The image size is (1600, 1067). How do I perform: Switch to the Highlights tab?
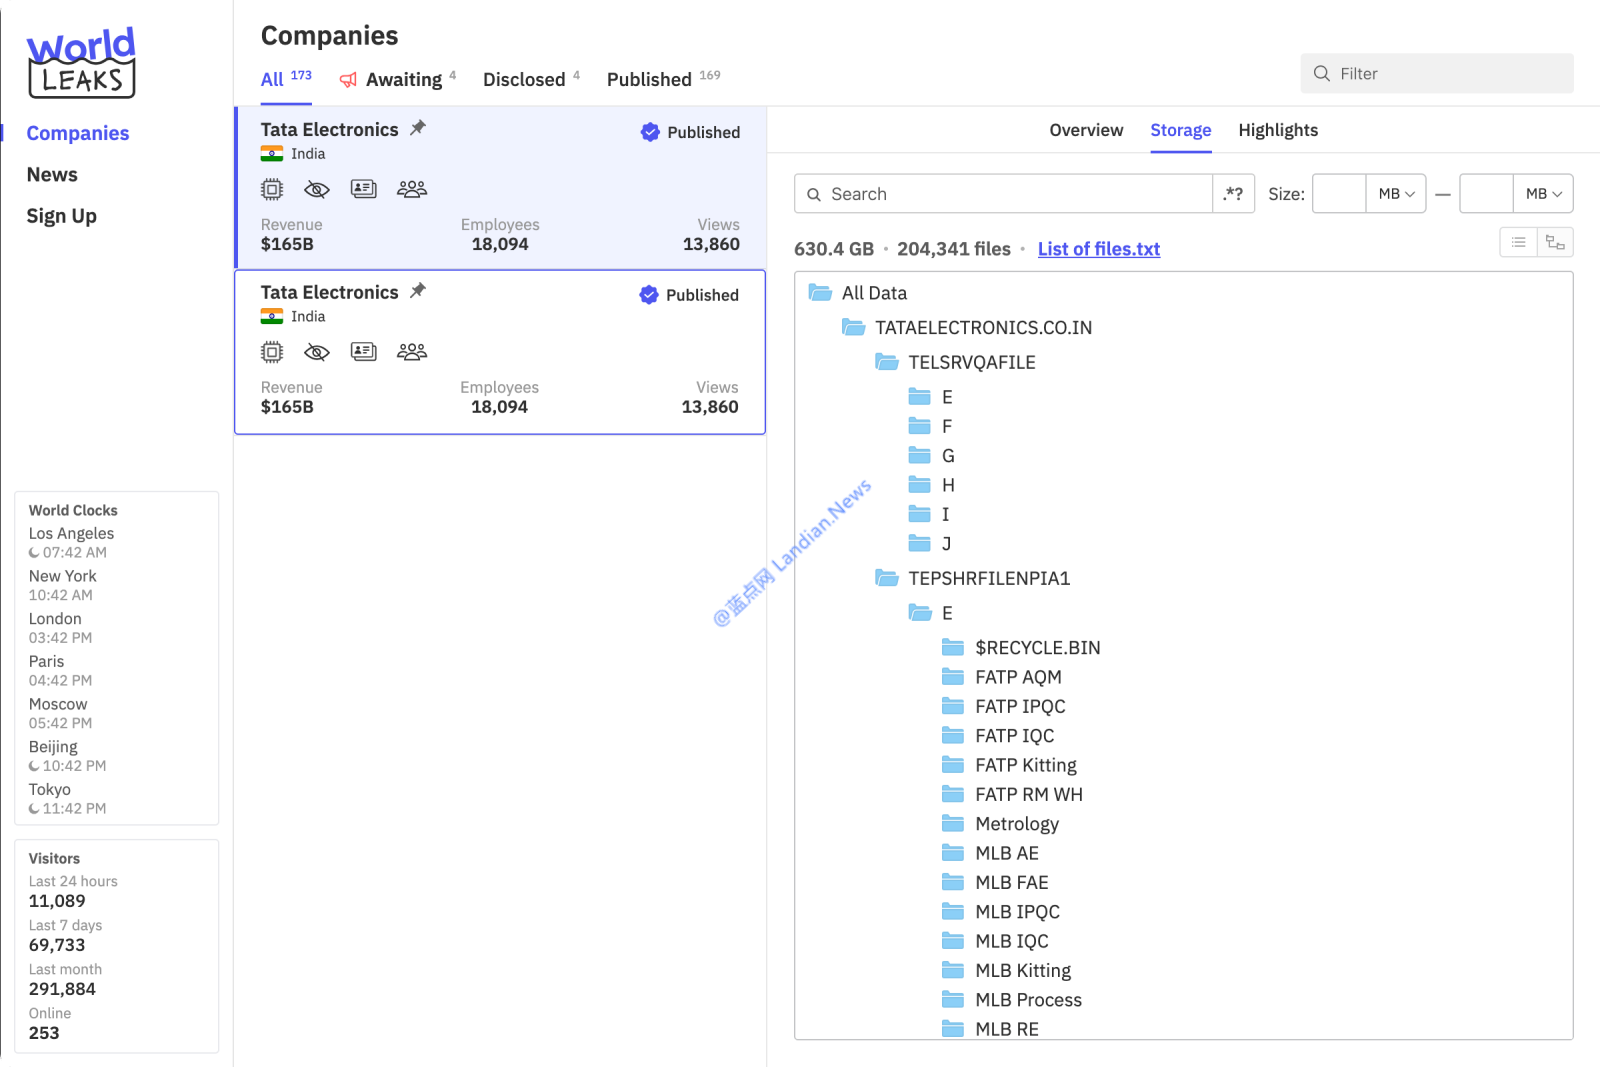pos(1278,130)
